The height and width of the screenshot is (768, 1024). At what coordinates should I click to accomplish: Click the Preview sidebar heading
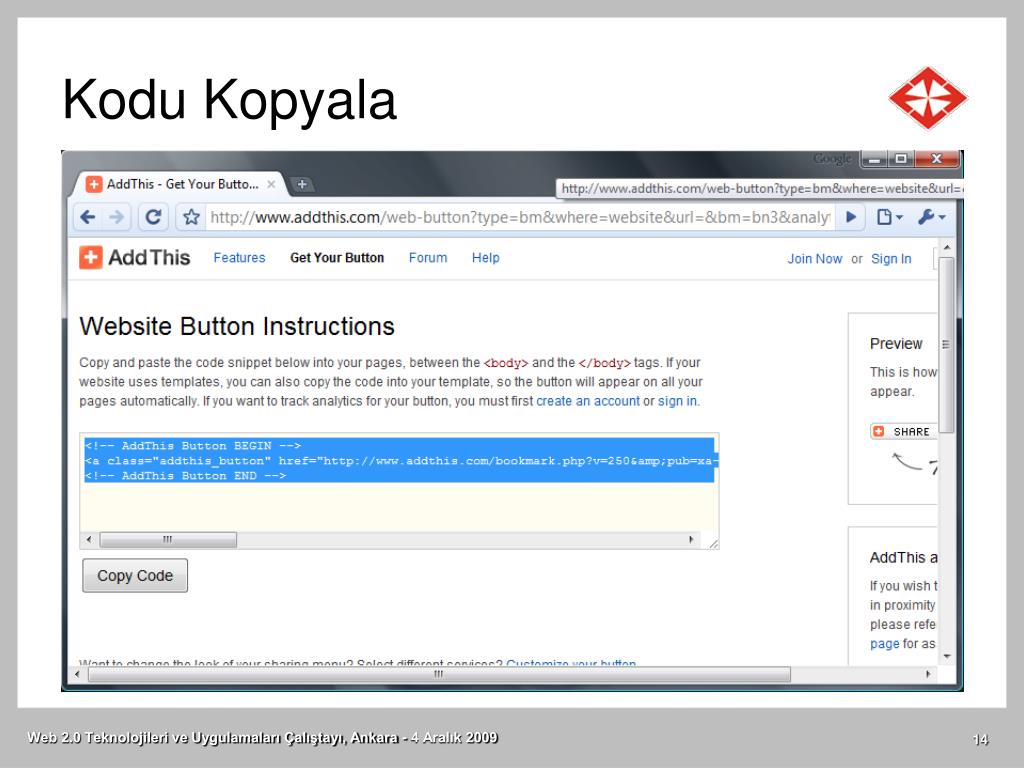pyautogui.click(x=895, y=344)
